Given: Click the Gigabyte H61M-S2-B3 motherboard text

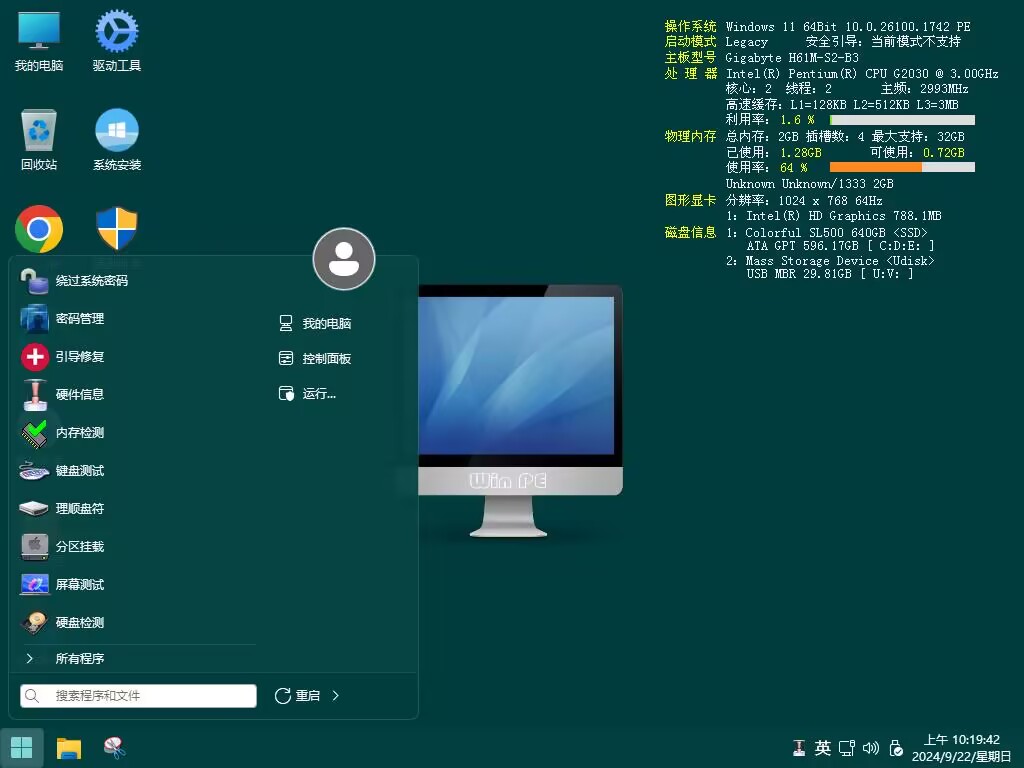Looking at the screenshot, I should (x=792, y=57).
